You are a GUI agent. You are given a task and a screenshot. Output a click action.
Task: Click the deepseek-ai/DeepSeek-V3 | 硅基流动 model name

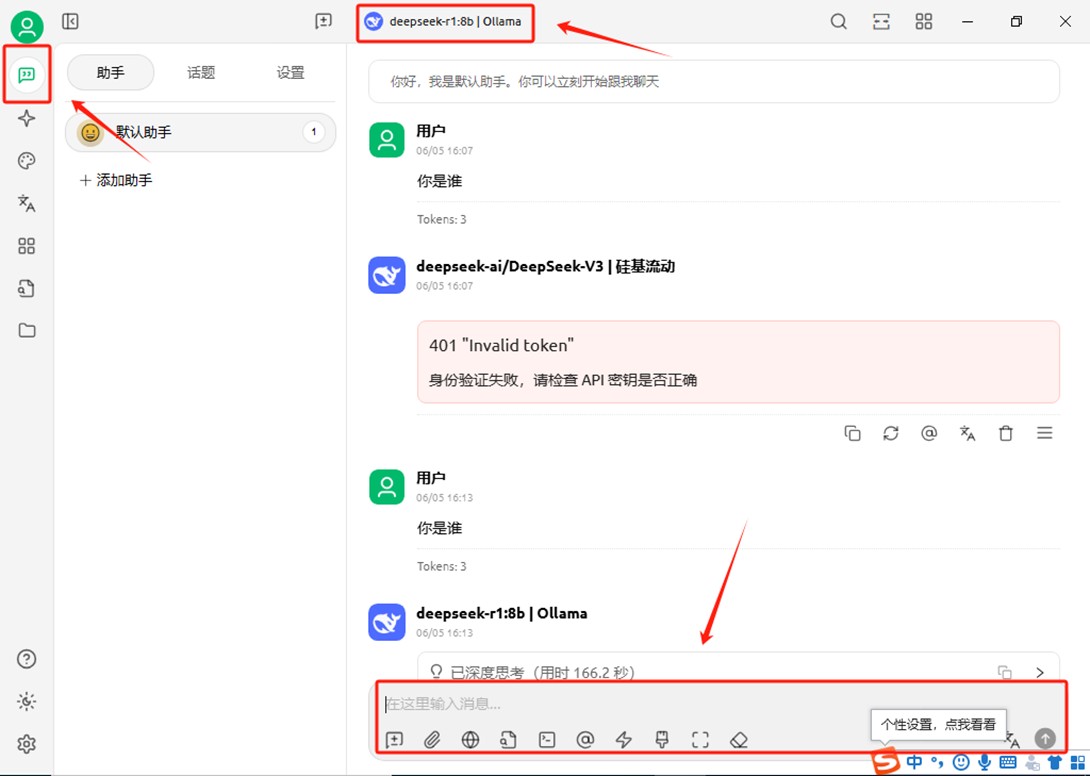pyautogui.click(x=546, y=266)
